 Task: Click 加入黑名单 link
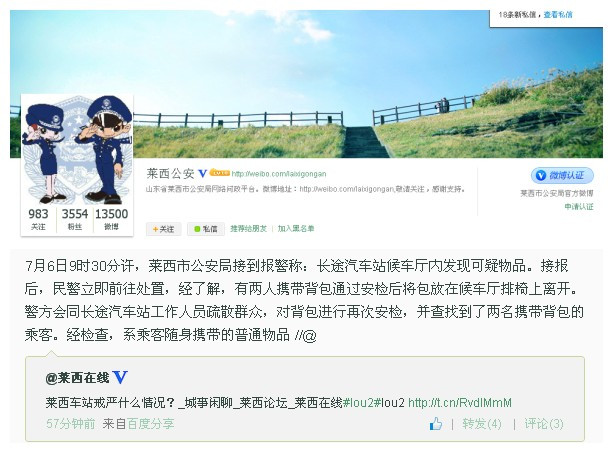coord(296,228)
